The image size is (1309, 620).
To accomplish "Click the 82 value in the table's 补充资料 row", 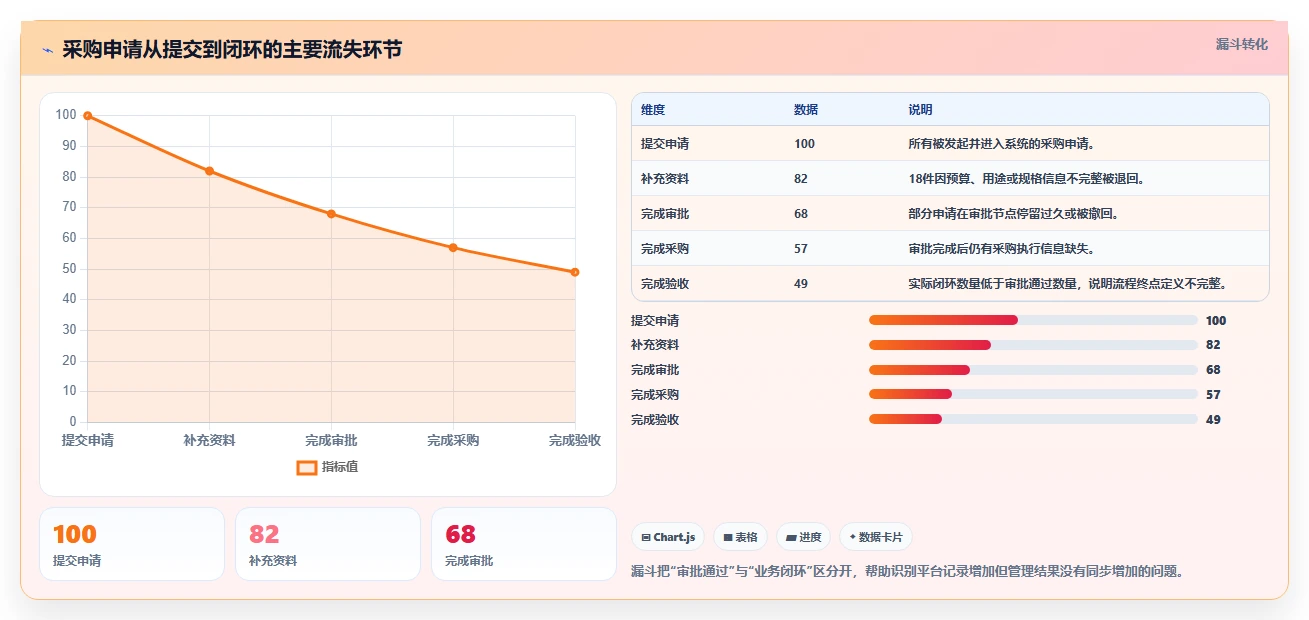I will (x=801, y=179).
